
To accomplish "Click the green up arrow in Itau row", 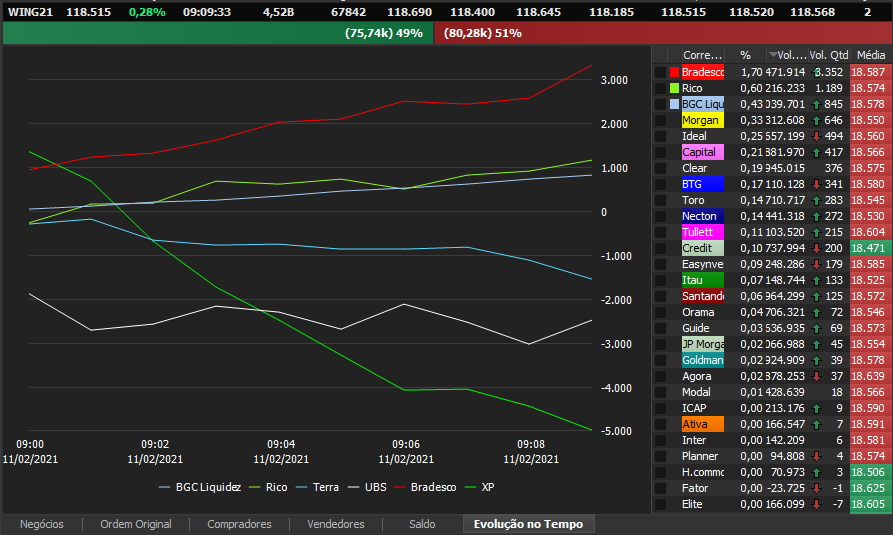I will 816,280.
